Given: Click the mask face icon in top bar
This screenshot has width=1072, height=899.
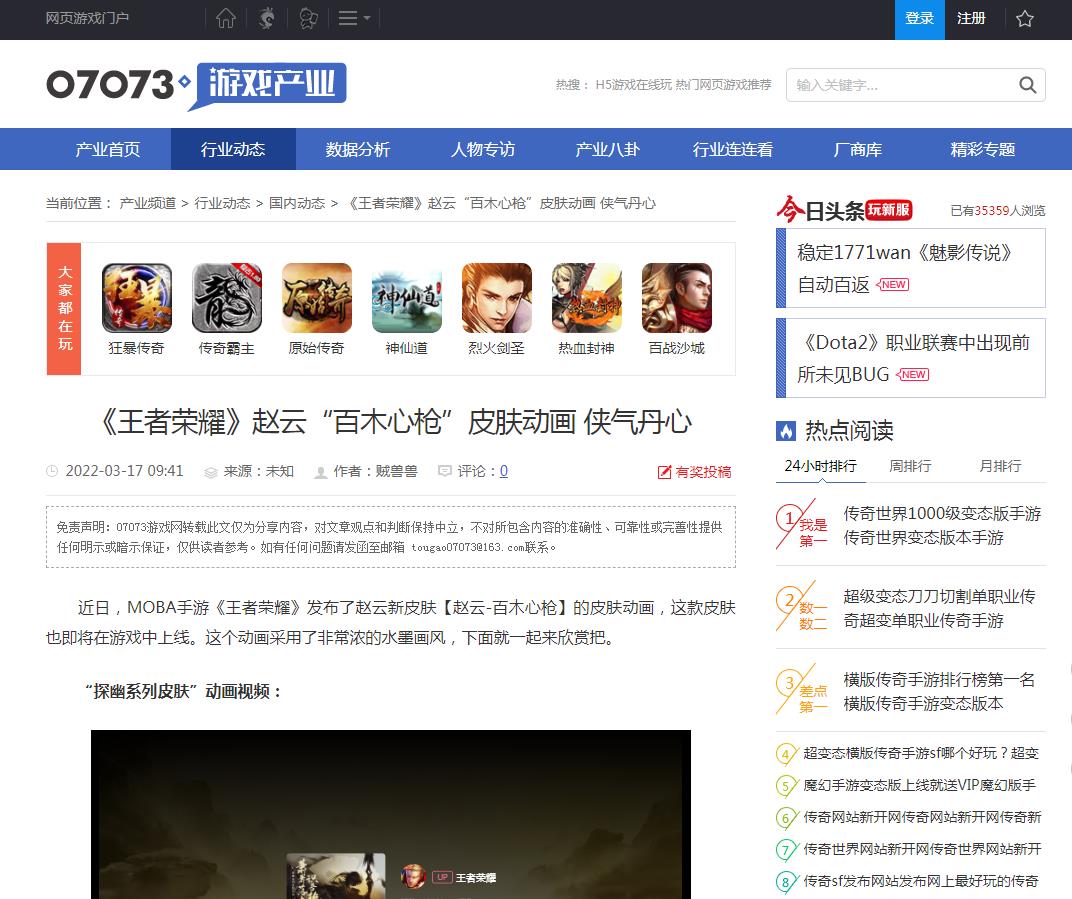Looking at the screenshot, I should (x=308, y=18).
